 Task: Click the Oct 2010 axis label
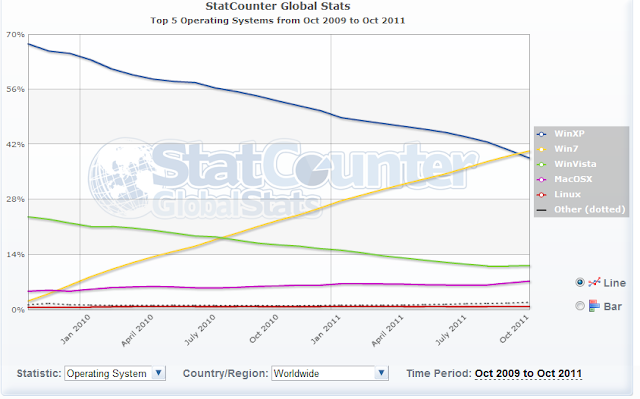point(264,329)
